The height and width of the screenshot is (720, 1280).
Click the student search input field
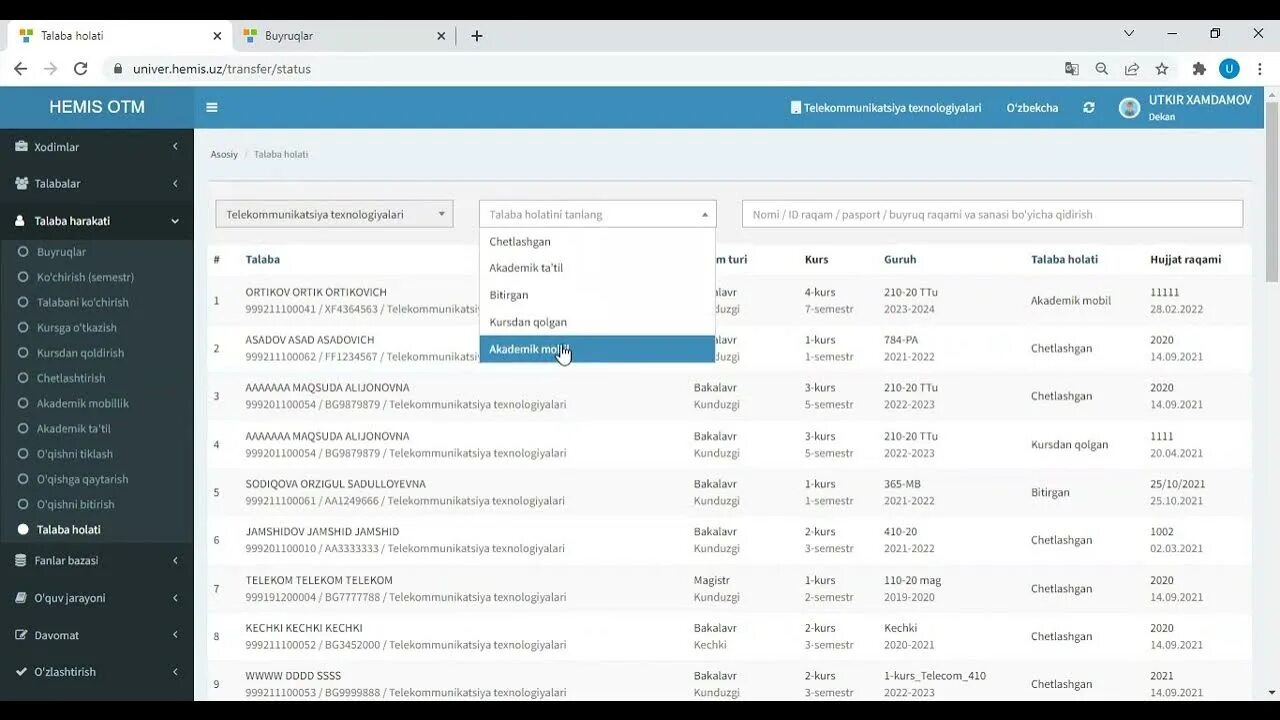coord(992,214)
